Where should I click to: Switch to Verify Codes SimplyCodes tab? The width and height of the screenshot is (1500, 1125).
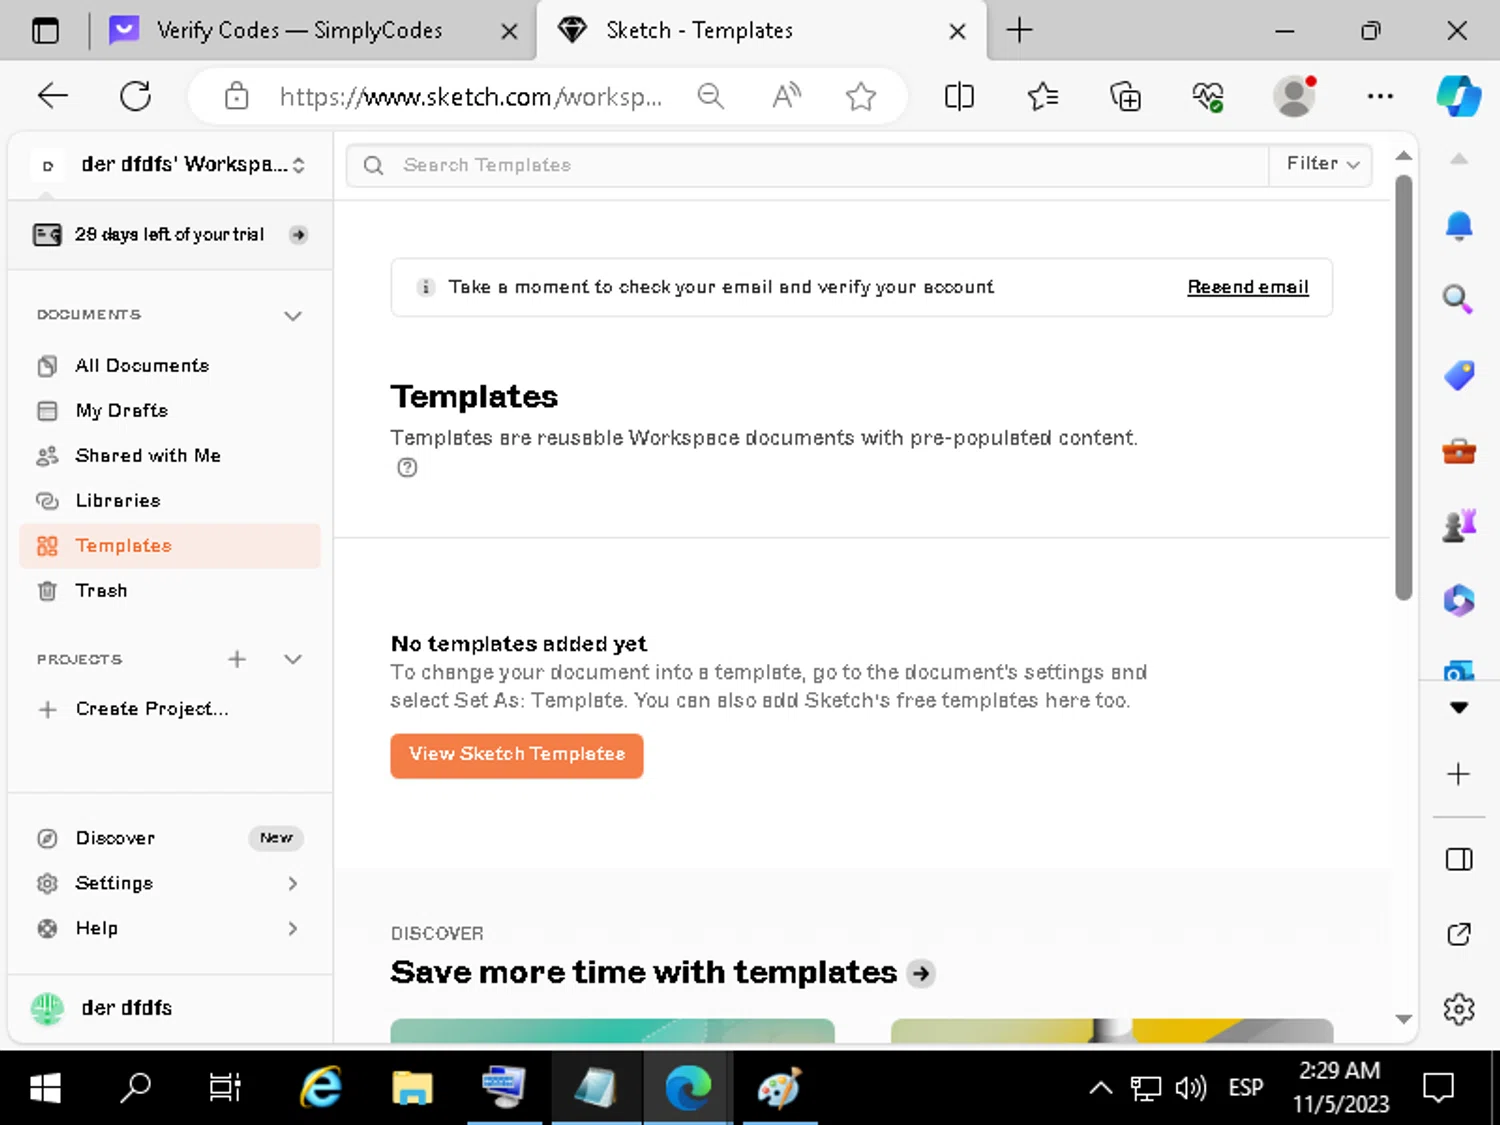coord(299,31)
